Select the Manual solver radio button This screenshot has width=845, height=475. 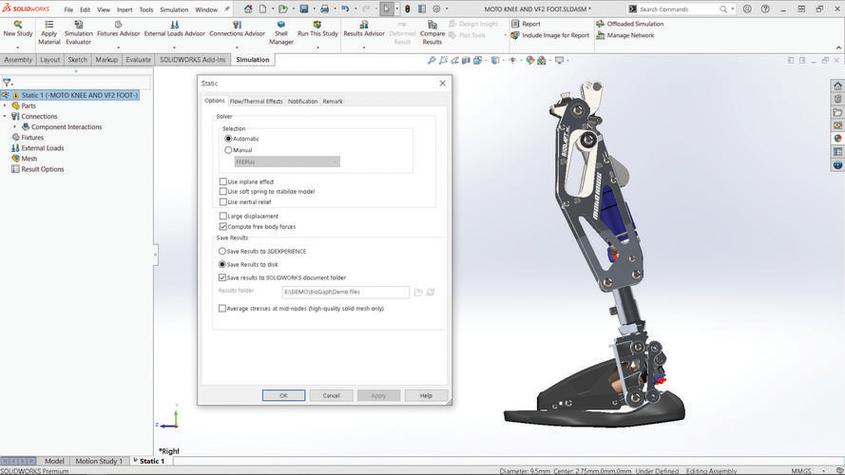228,150
